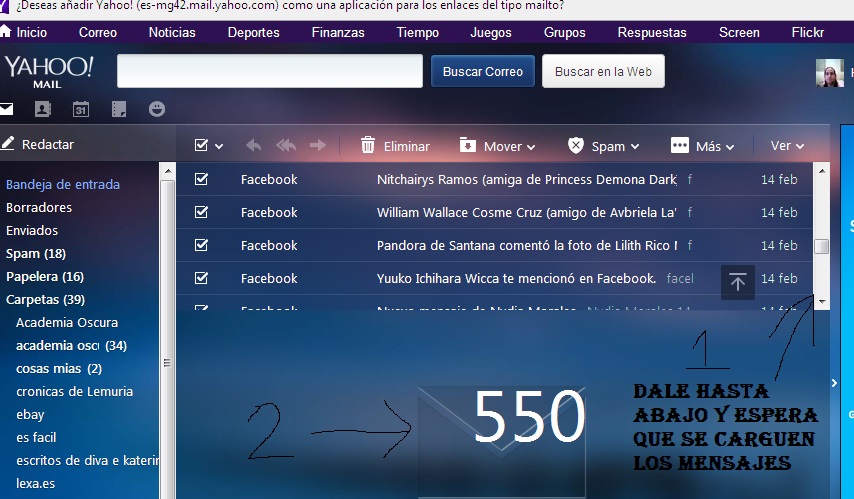Image resolution: width=854 pixels, height=499 pixels.
Task: Open Screen in top navigation
Action: pos(739,32)
